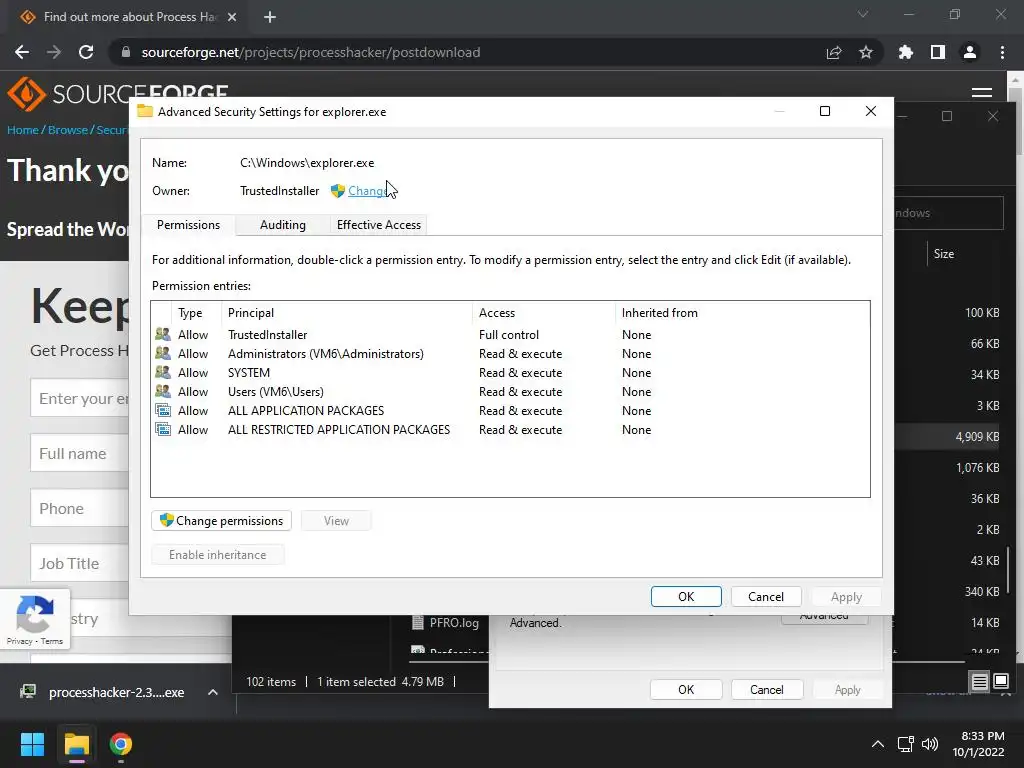Viewport: 1024px width, 768px height.
Task: Open the SourceForge hamburger menu
Action: pyautogui.click(x=982, y=93)
